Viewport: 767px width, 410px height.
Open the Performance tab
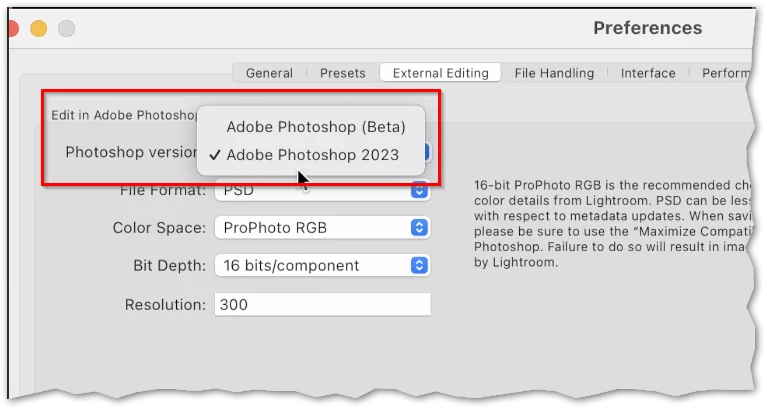pyautogui.click(x=725, y=73)
